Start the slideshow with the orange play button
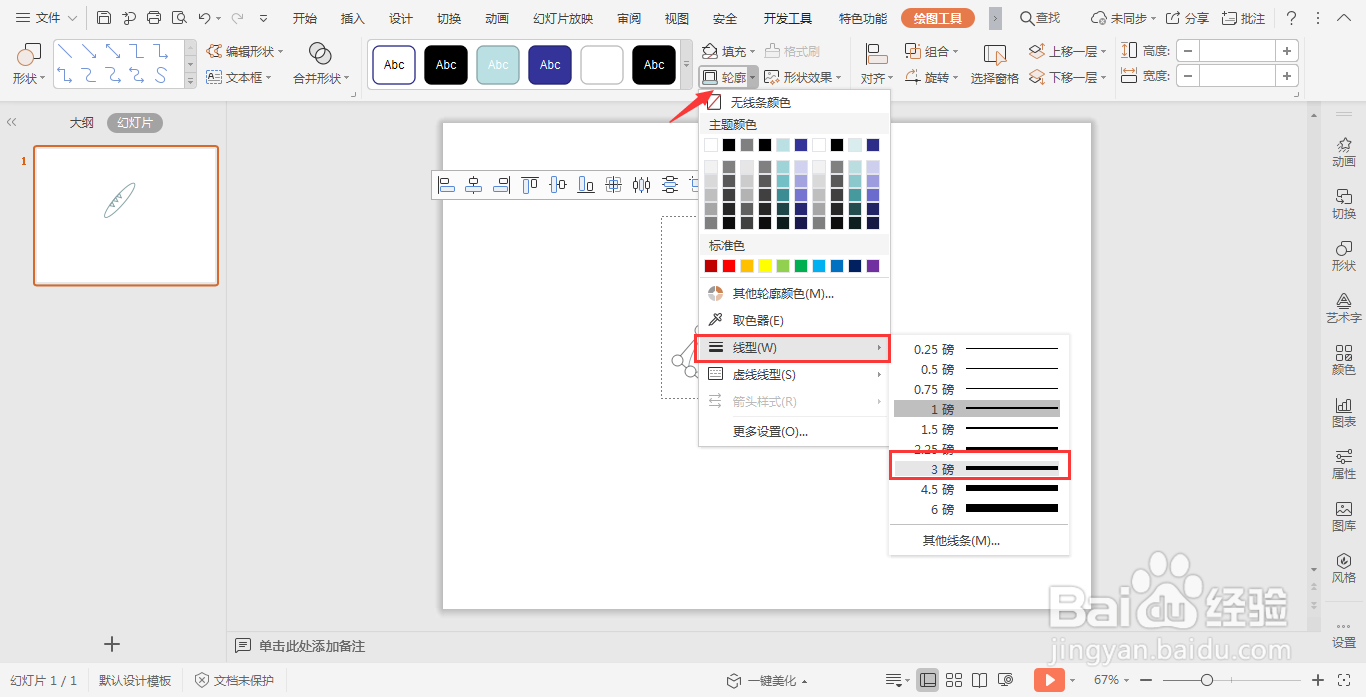 (1050, 679)
